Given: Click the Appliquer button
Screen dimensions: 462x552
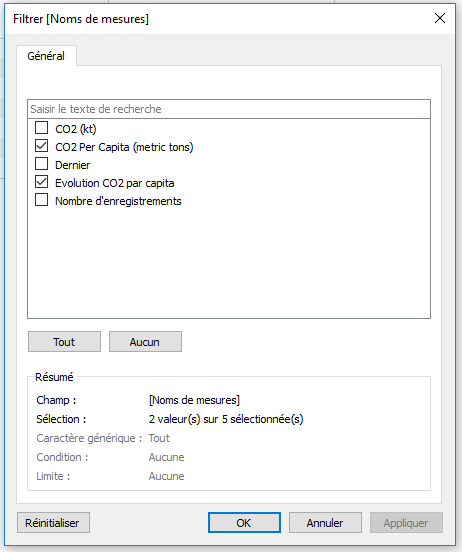Looking at the screenshot, I should [406, 523].
